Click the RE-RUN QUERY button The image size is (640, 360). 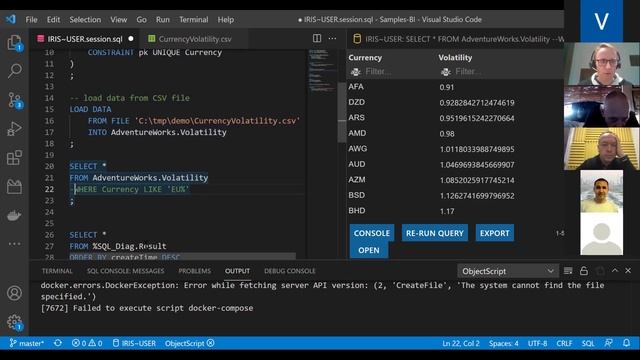[435, 233]
